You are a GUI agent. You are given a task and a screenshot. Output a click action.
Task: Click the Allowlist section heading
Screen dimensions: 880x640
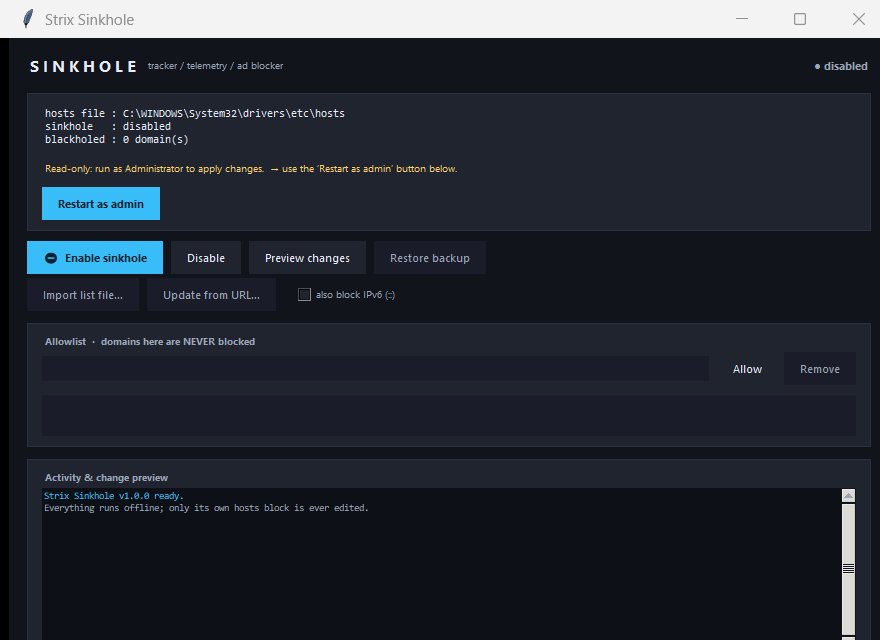150,342
